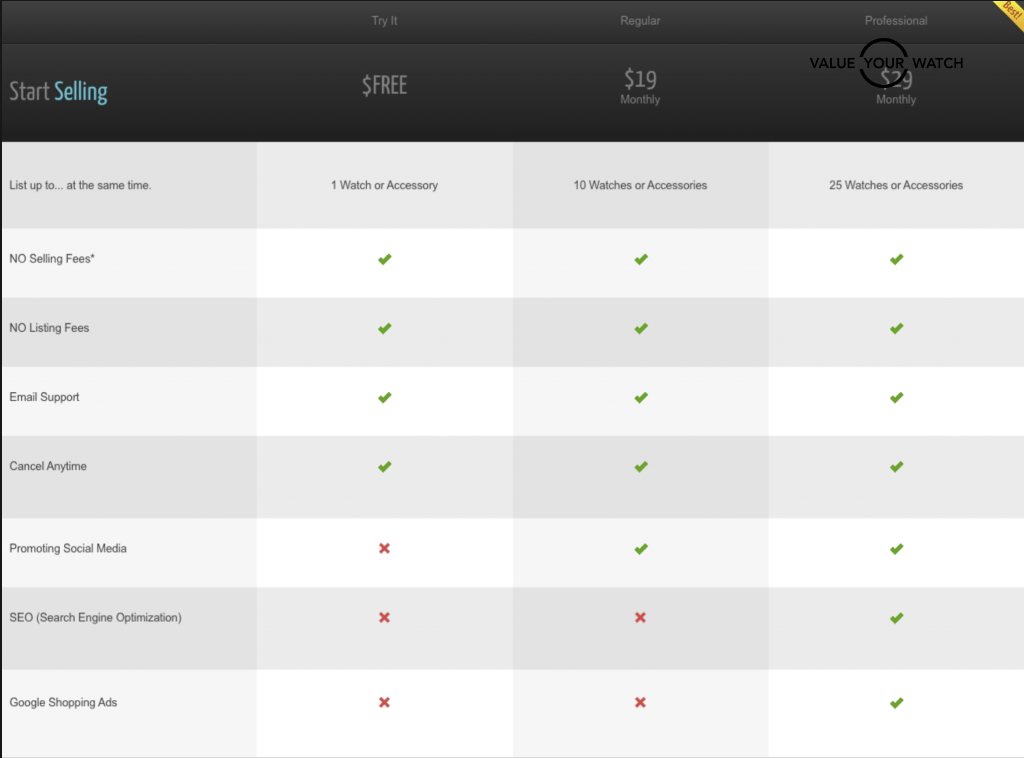Click the Try It Google Shopping Ads red X
The image size is (1024, 758).
click(x=384, y=702)
